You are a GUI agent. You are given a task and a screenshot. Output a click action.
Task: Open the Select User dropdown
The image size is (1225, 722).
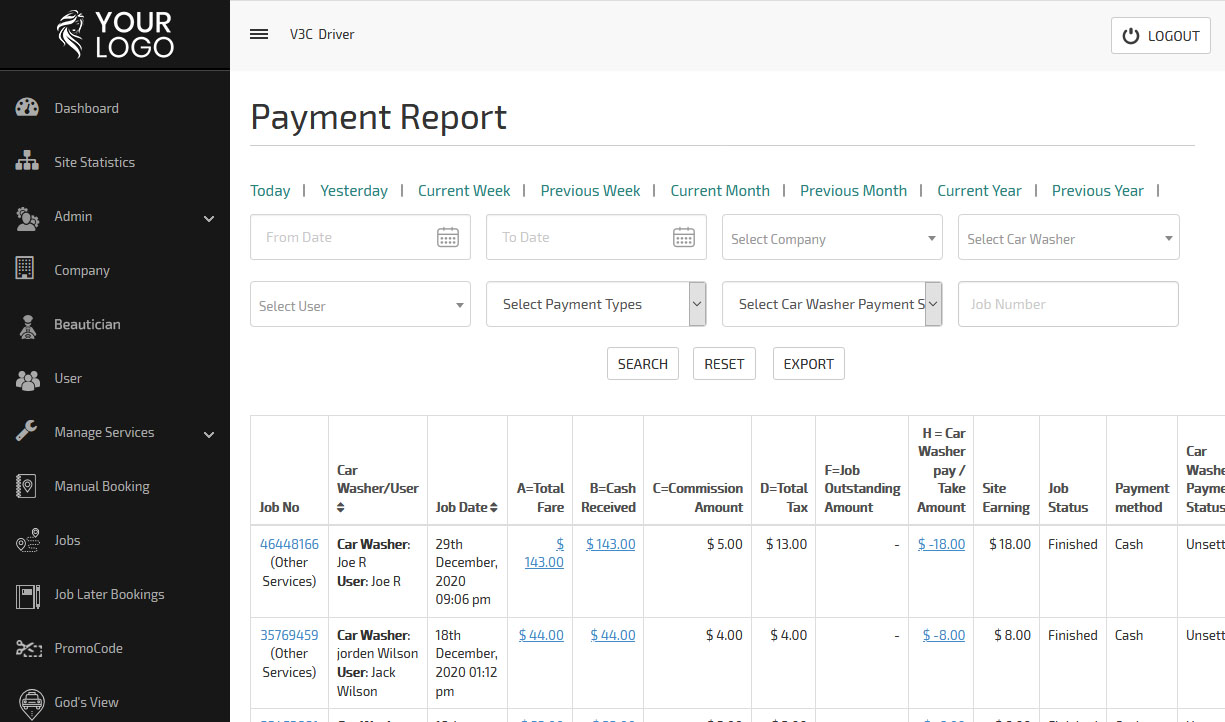(x=360, y=305)
